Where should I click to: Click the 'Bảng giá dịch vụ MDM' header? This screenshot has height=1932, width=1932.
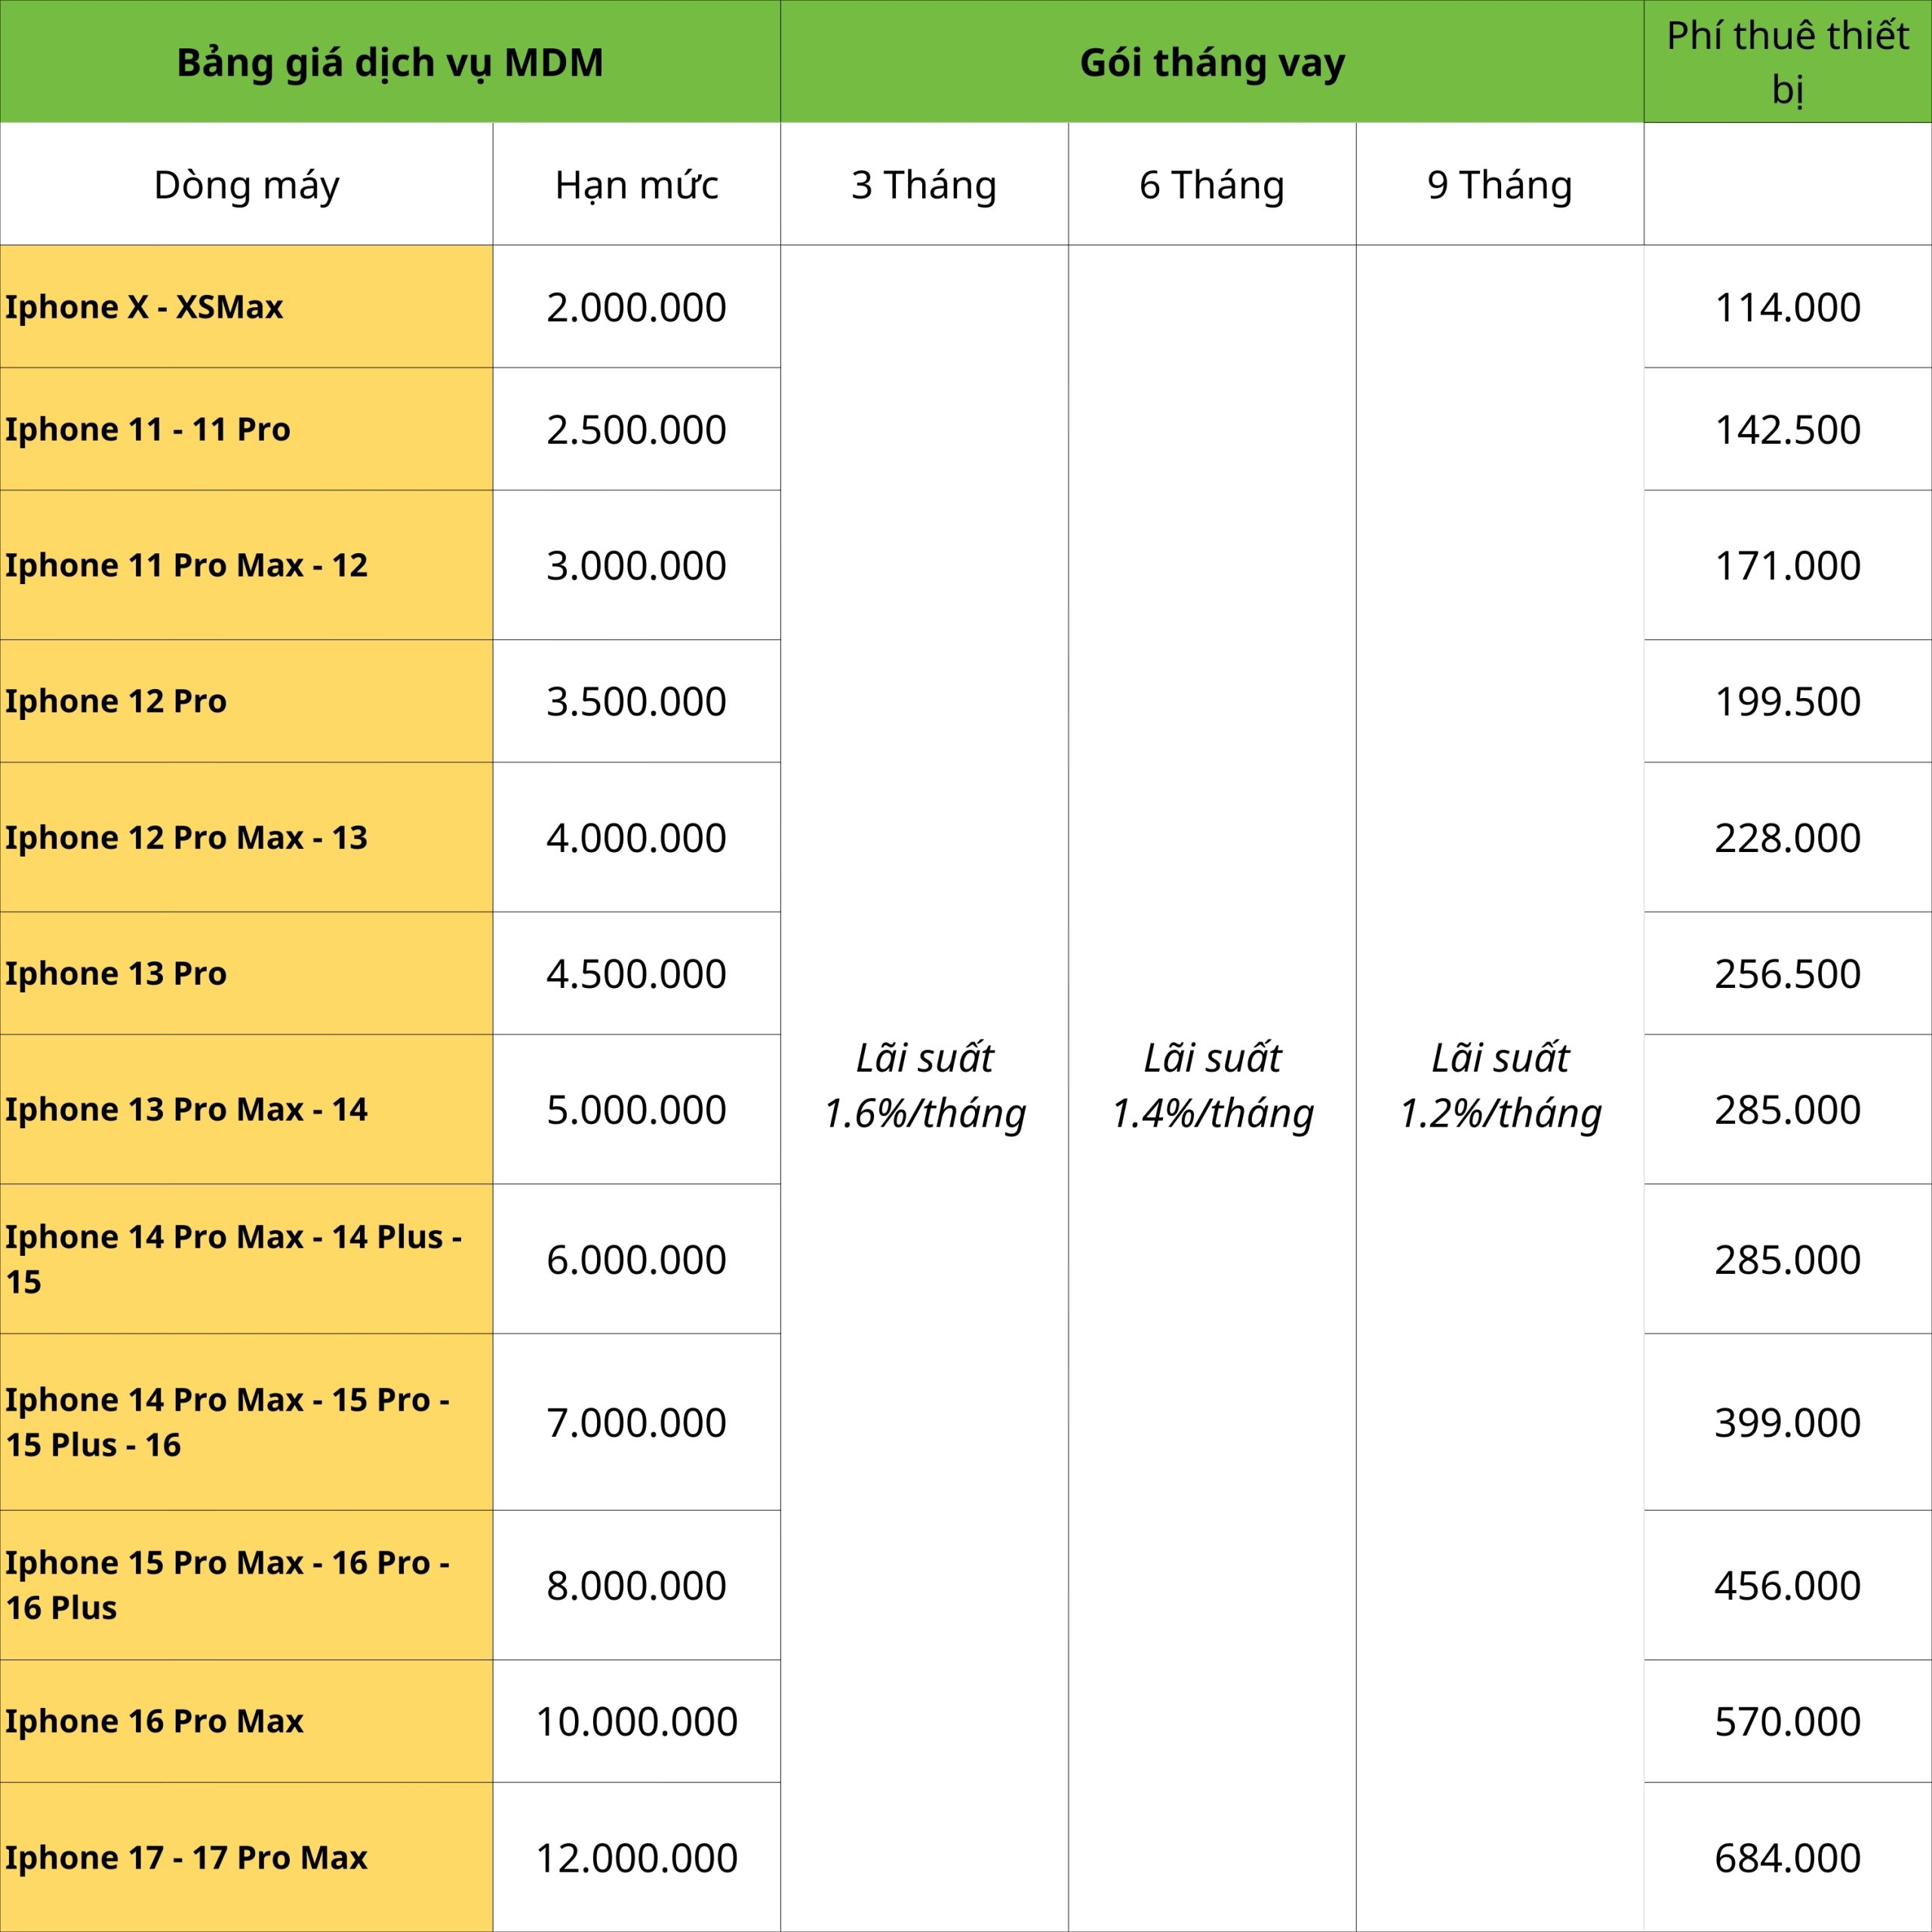pyautogui.click(x=390, y=62)
